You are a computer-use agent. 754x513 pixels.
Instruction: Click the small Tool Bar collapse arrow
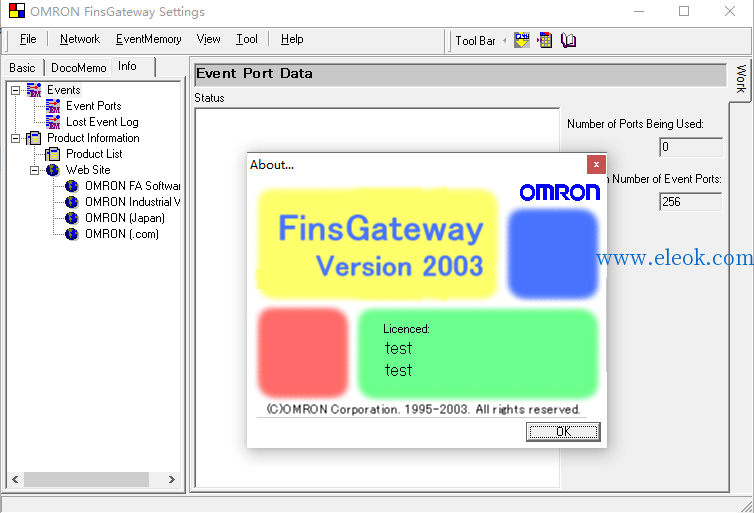[504, 40]
